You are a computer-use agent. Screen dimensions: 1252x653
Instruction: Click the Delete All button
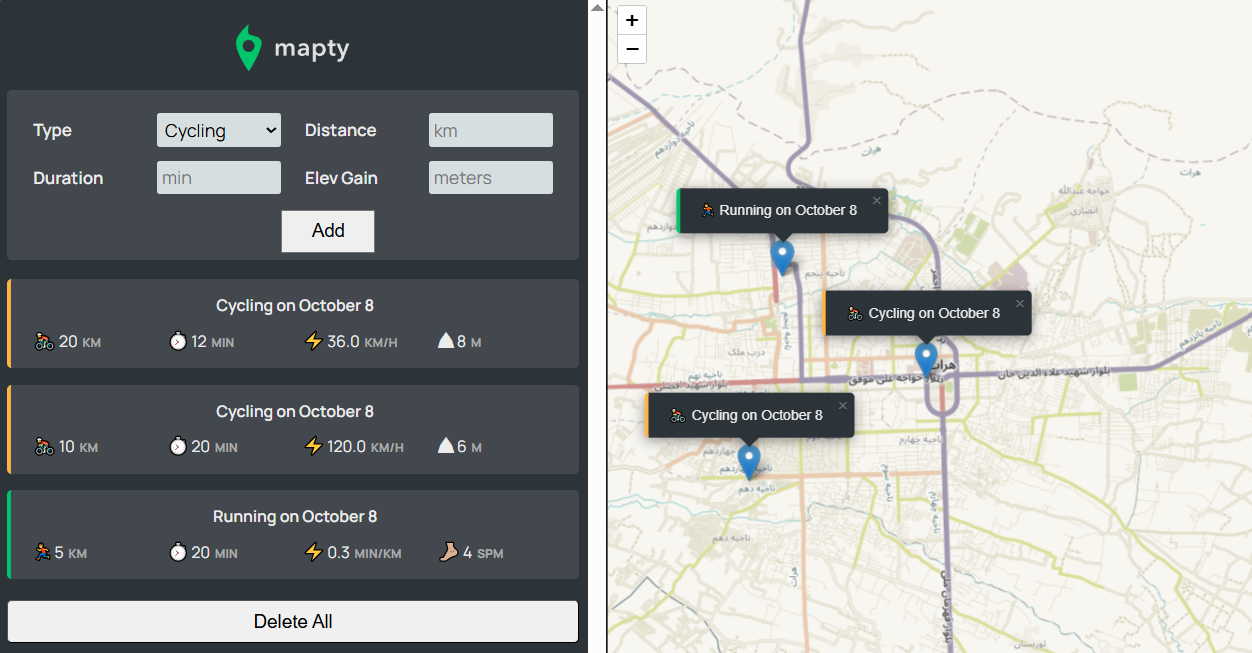coord(293,621)
